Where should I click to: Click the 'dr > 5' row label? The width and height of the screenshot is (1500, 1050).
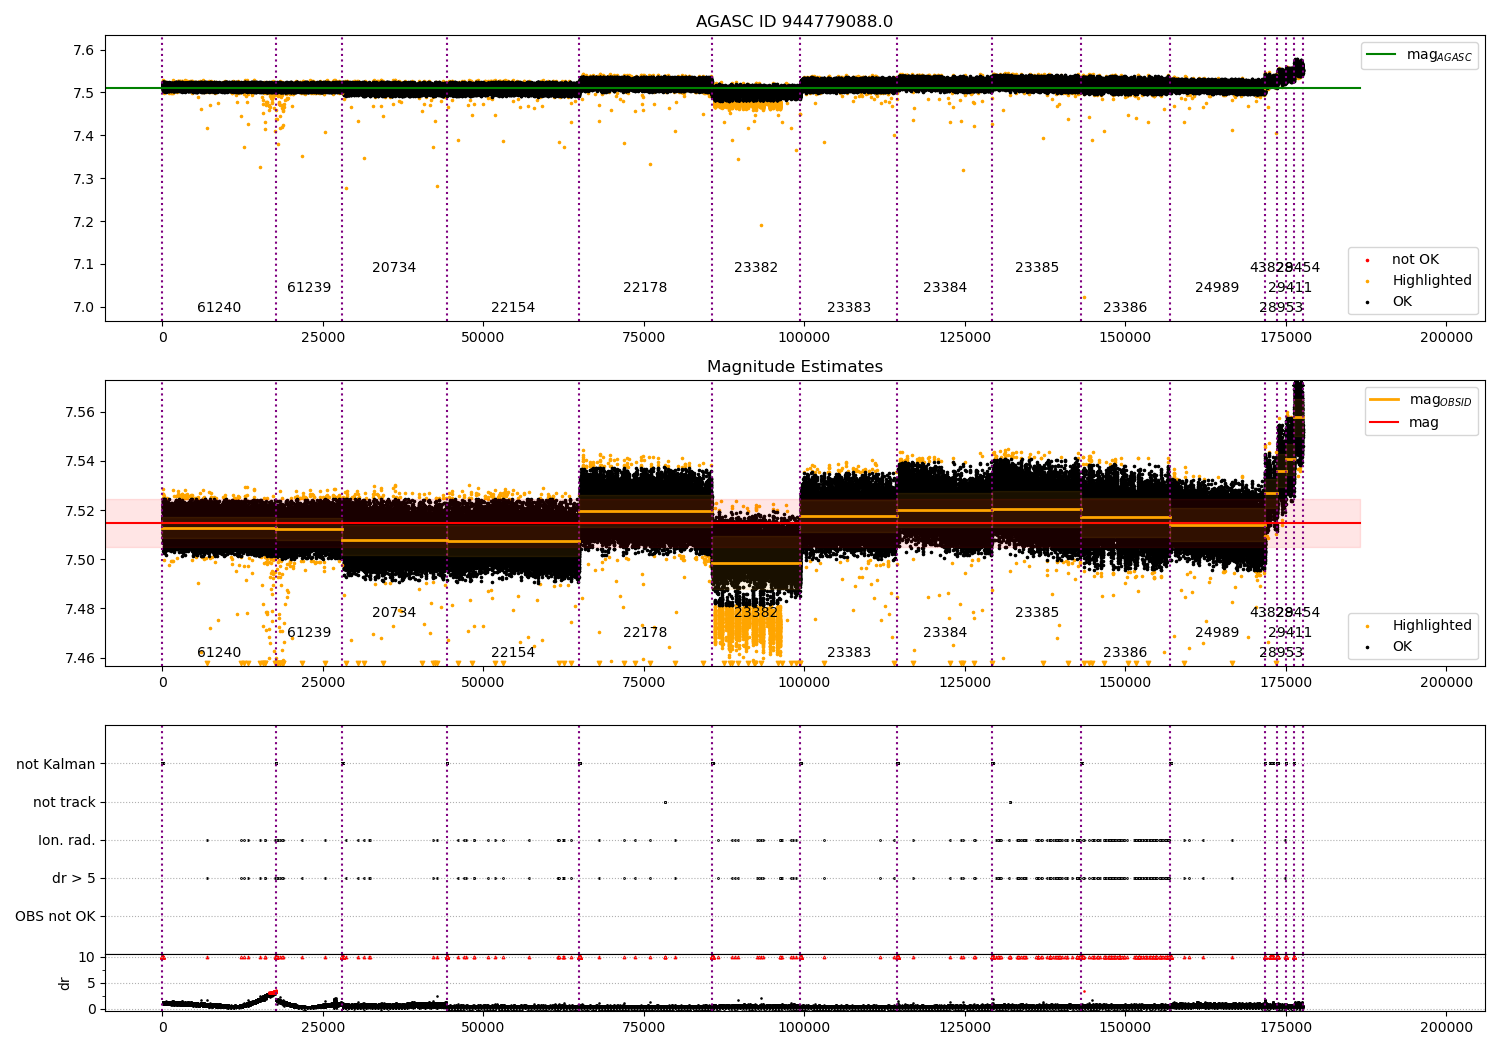tap(74, 878)
